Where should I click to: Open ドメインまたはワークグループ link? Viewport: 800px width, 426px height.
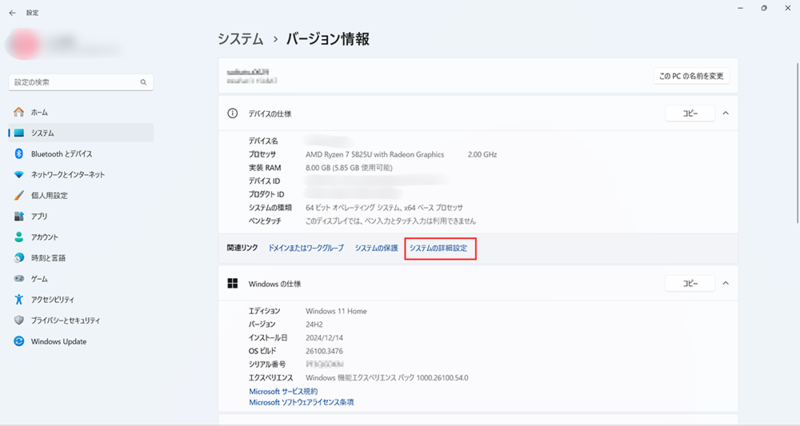point(306,248)
